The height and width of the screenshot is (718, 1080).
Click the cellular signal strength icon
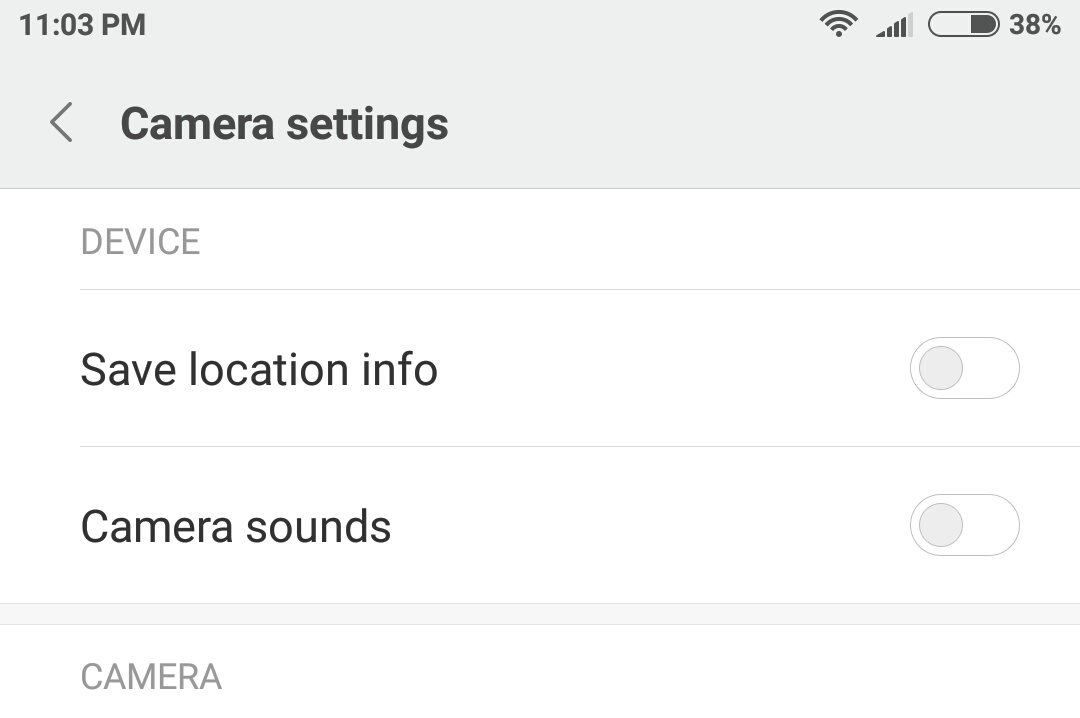pyautogui.click(x=894, y=25)
